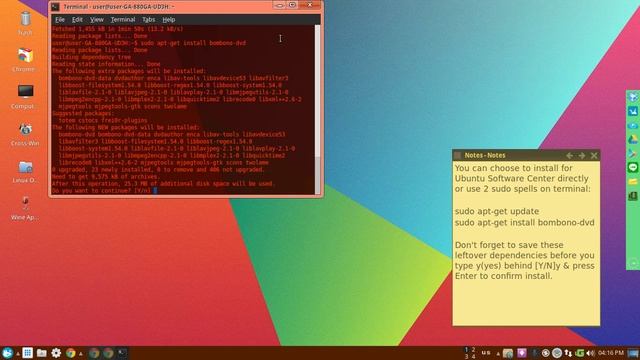Click the purple diamond tray icon
This screenshot has height=360, width=640.
point(522,353)
